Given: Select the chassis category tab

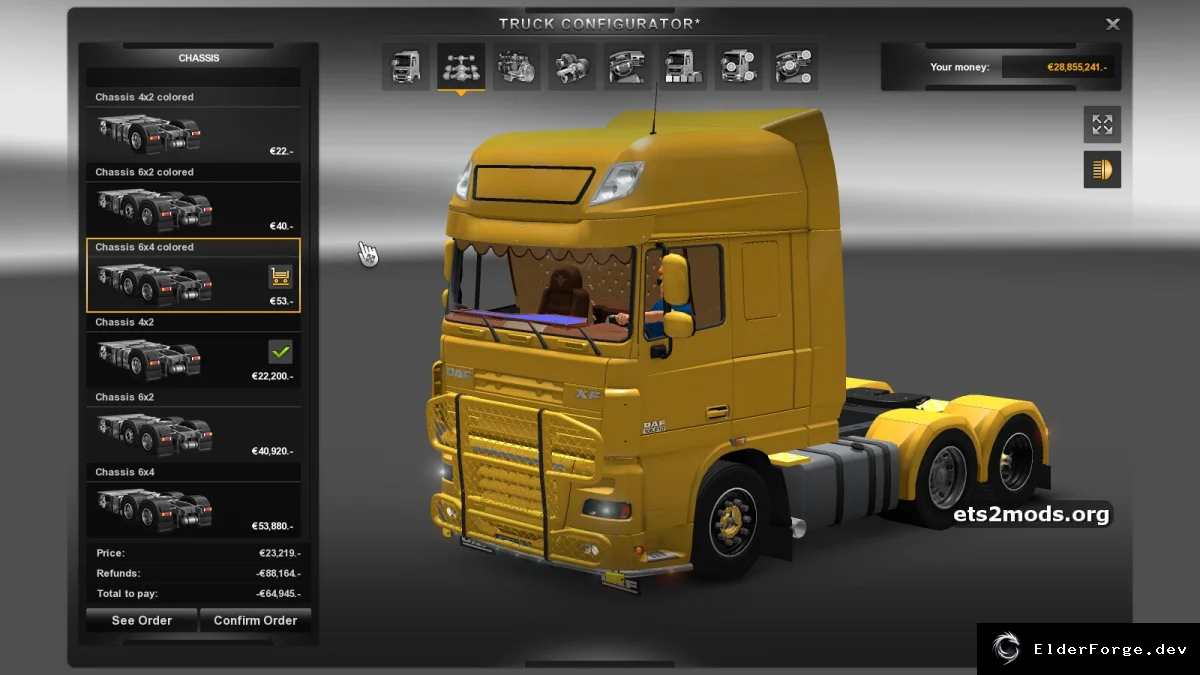Looking at the screenshot, I should [461, 67].
